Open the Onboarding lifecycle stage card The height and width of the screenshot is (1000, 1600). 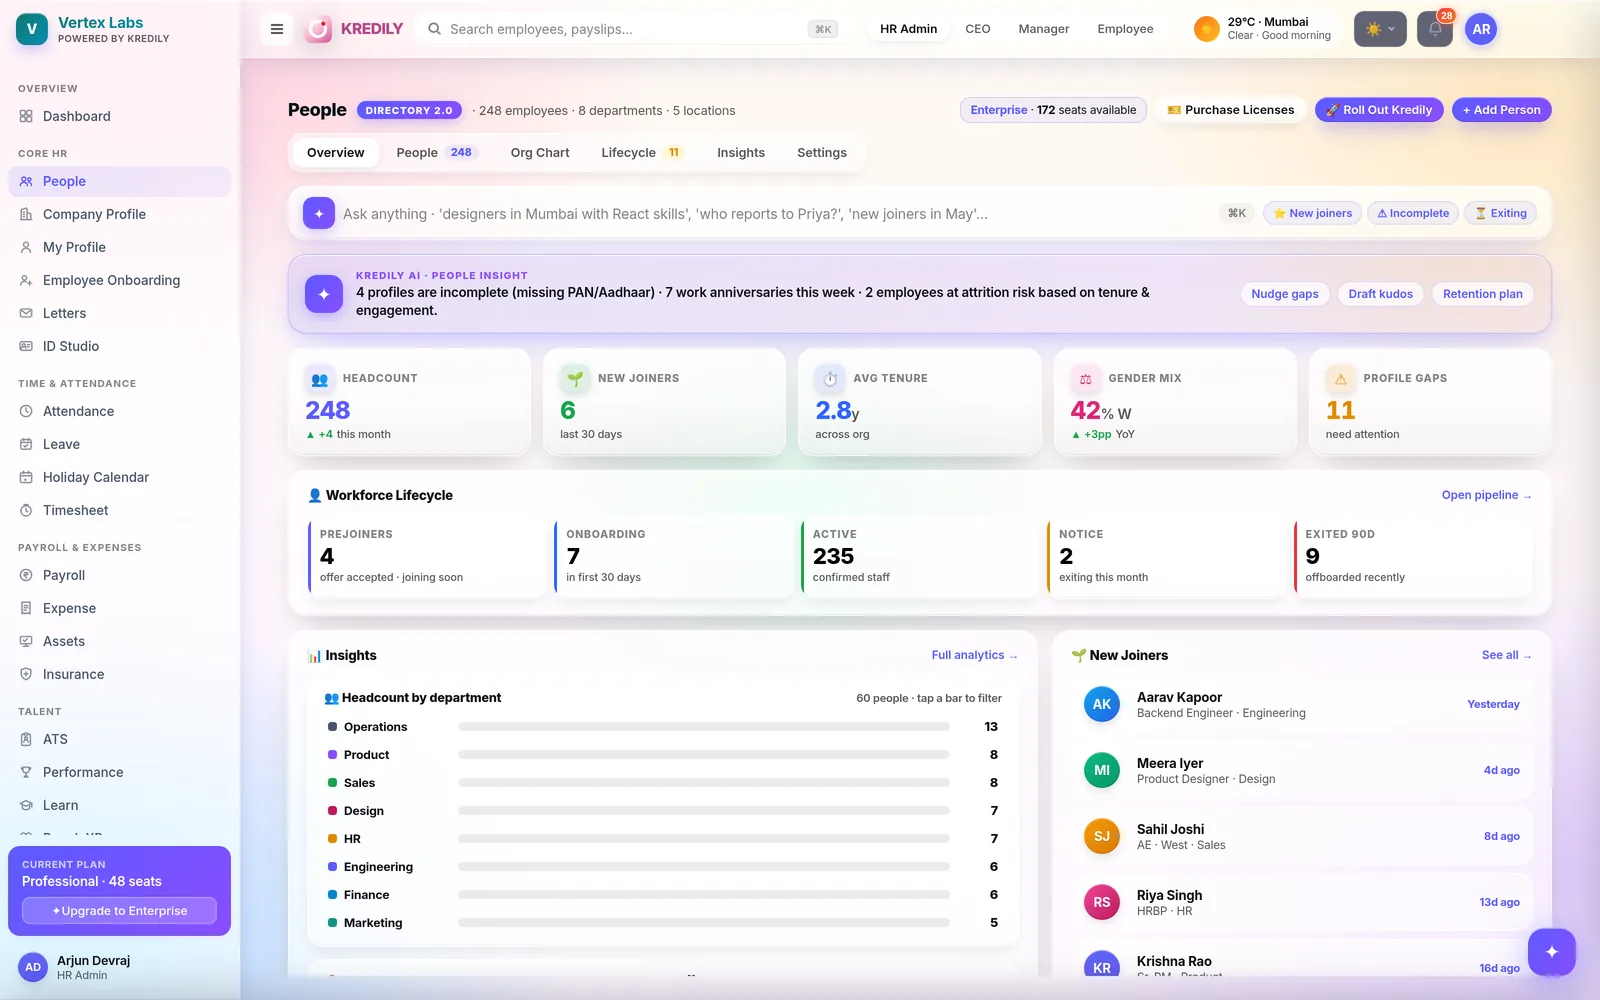(x=674, y=556)
